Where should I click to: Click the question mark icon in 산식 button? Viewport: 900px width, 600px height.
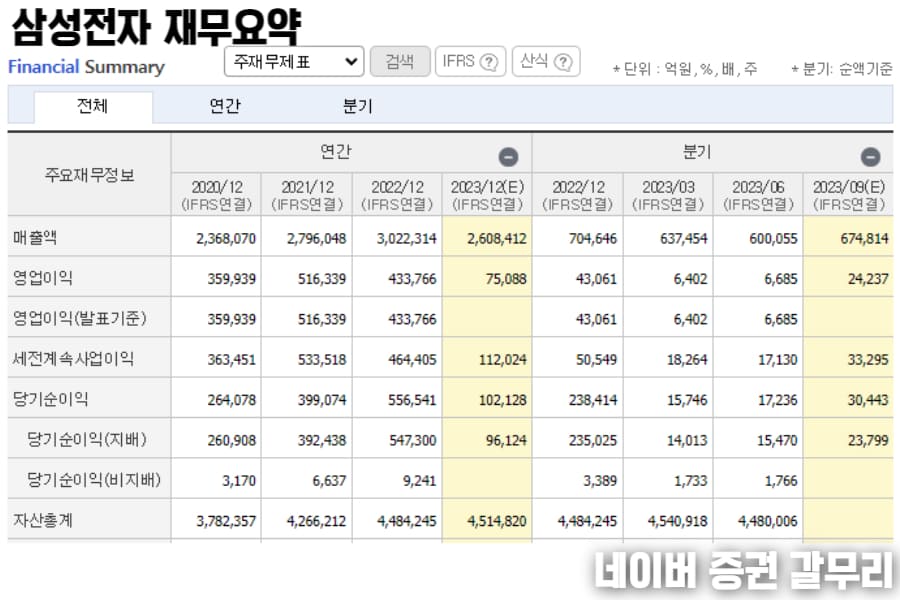[x=563, y=62]
